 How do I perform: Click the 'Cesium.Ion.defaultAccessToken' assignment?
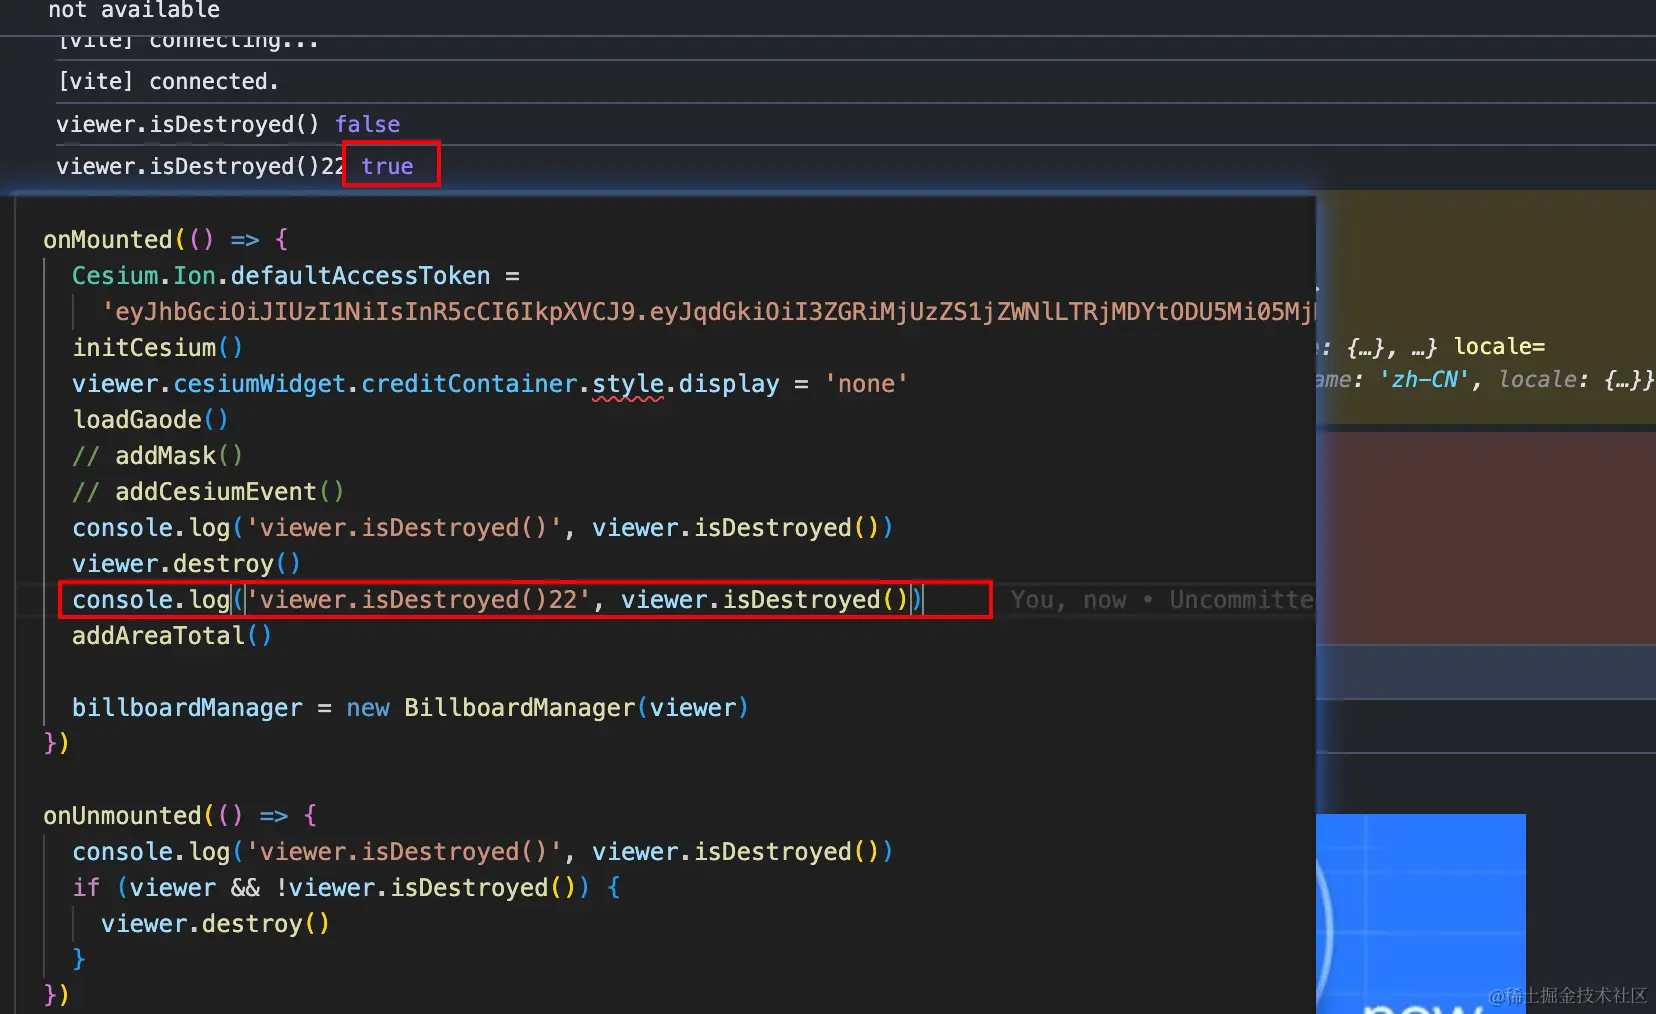(x=280, y=275)
